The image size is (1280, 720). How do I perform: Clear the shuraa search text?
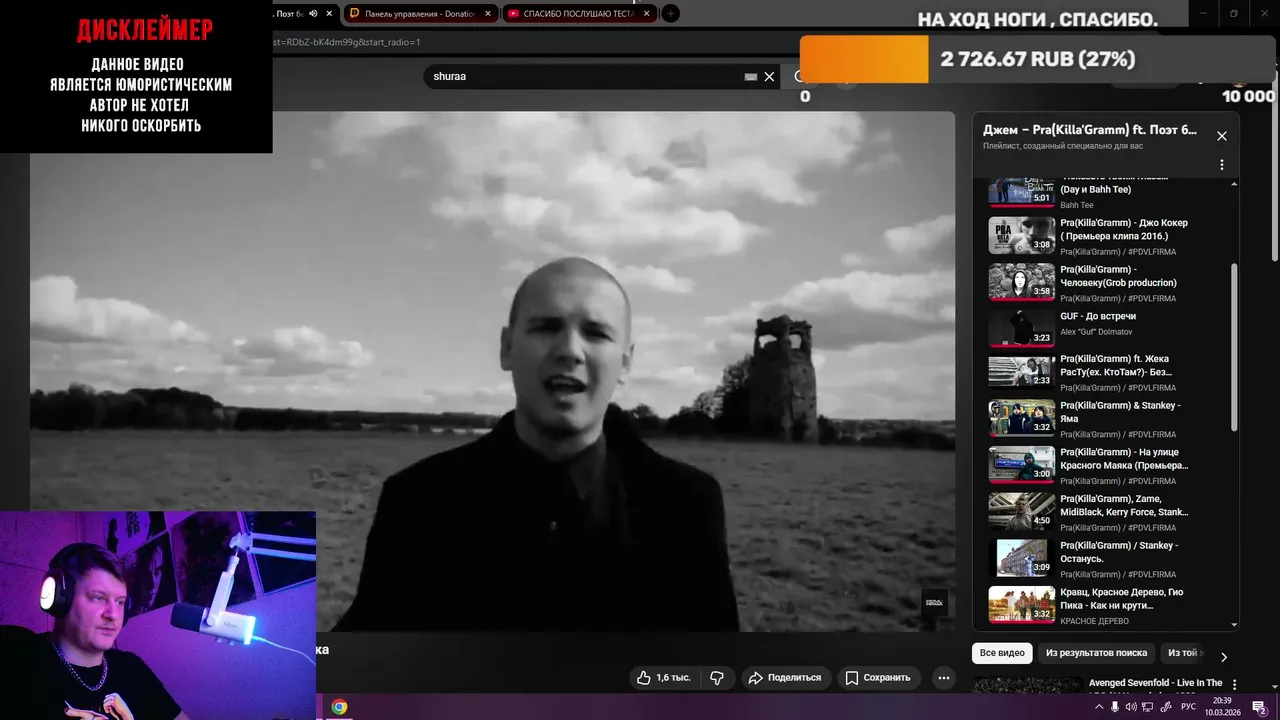[769, 76]
